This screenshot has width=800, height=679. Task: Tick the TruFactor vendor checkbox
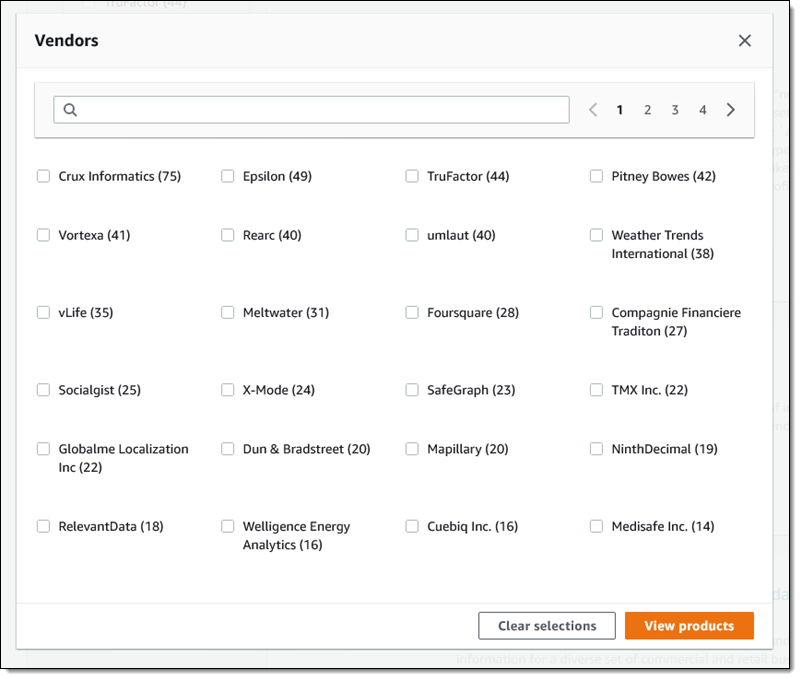coord(412,176)
